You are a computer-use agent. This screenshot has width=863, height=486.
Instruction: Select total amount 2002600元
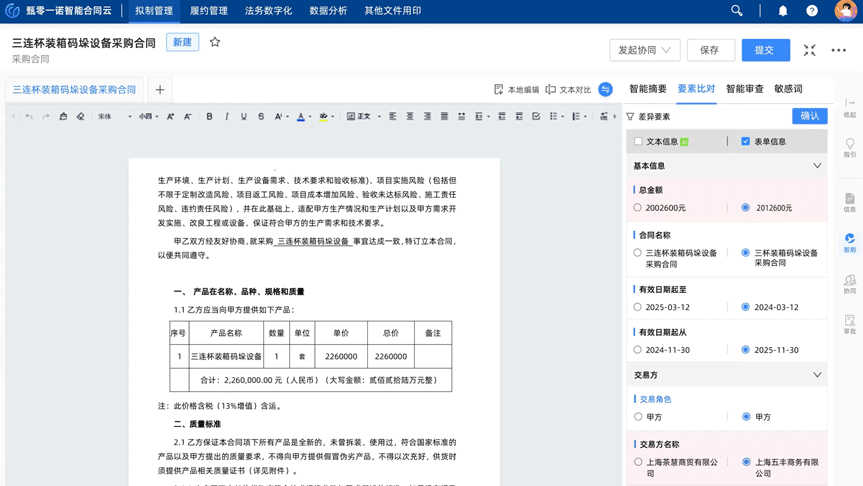637,207
